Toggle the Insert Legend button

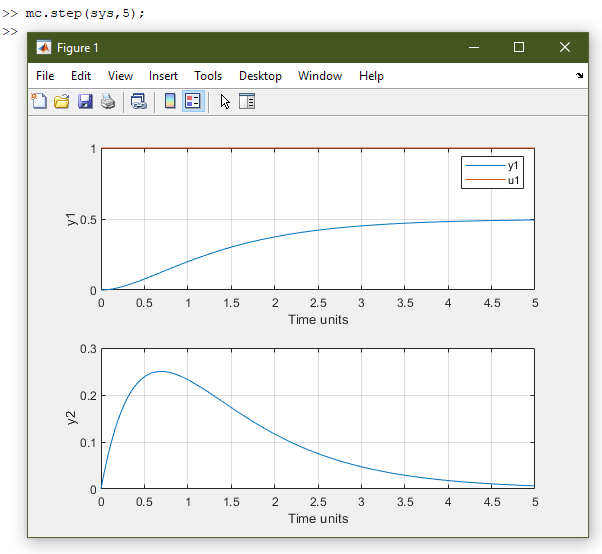[x=193, y=102]
